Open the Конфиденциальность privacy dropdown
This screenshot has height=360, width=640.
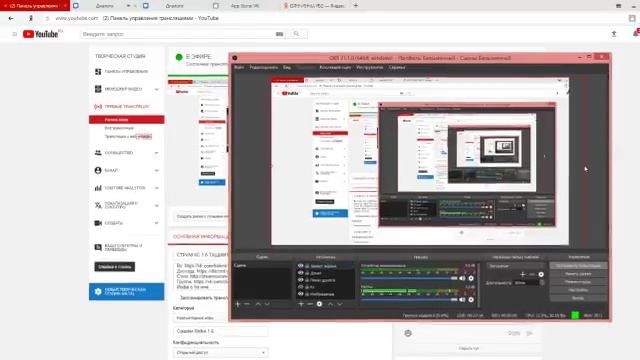pos(221,352)
